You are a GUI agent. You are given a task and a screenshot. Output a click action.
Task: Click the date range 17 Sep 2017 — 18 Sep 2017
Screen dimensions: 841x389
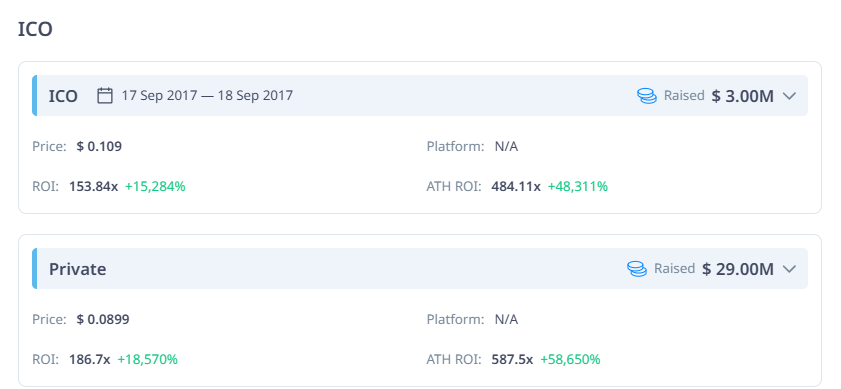[207, 96]
